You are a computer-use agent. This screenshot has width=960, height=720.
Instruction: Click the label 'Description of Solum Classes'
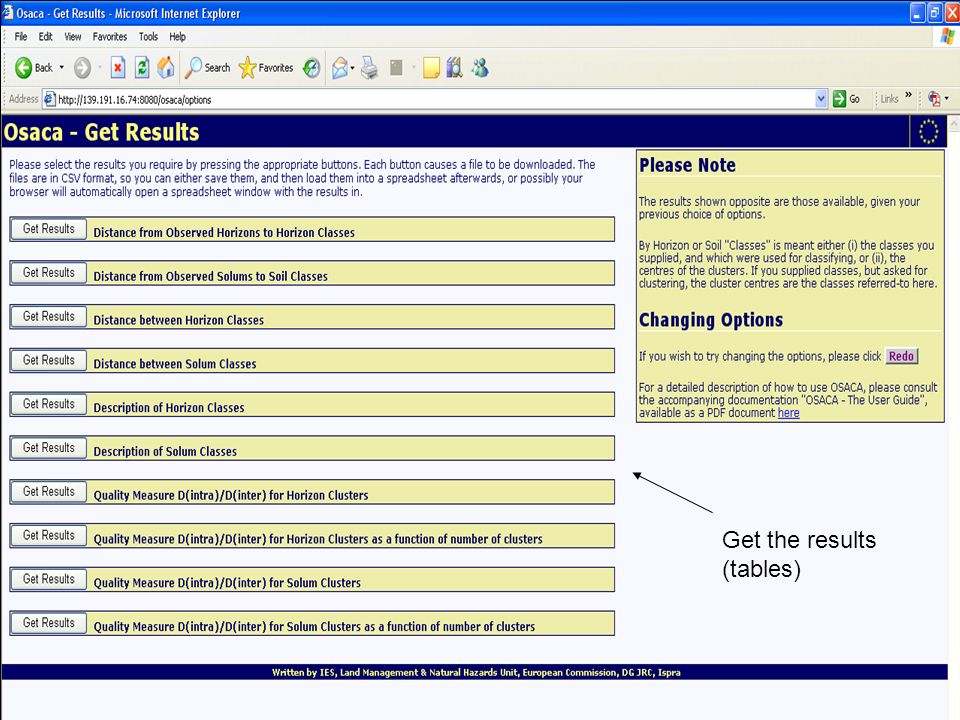coord(165,451)
